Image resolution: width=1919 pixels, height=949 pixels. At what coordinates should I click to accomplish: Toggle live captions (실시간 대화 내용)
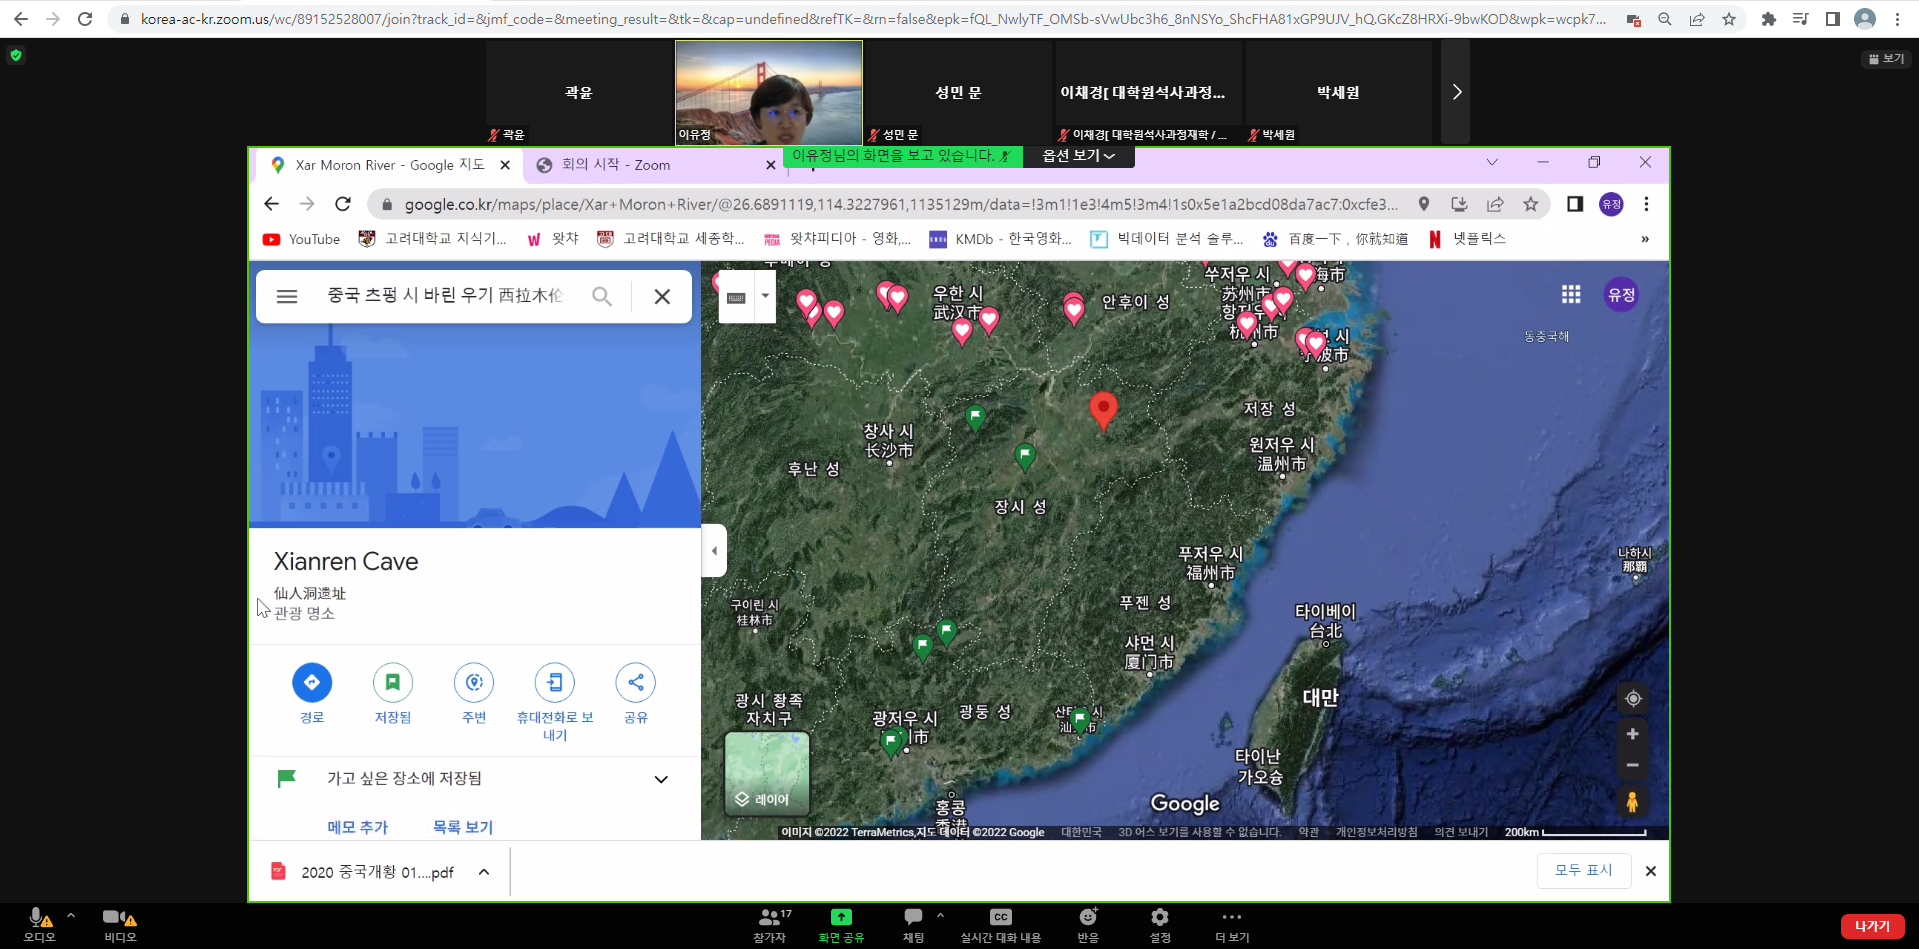click(x=1000, y=918)
